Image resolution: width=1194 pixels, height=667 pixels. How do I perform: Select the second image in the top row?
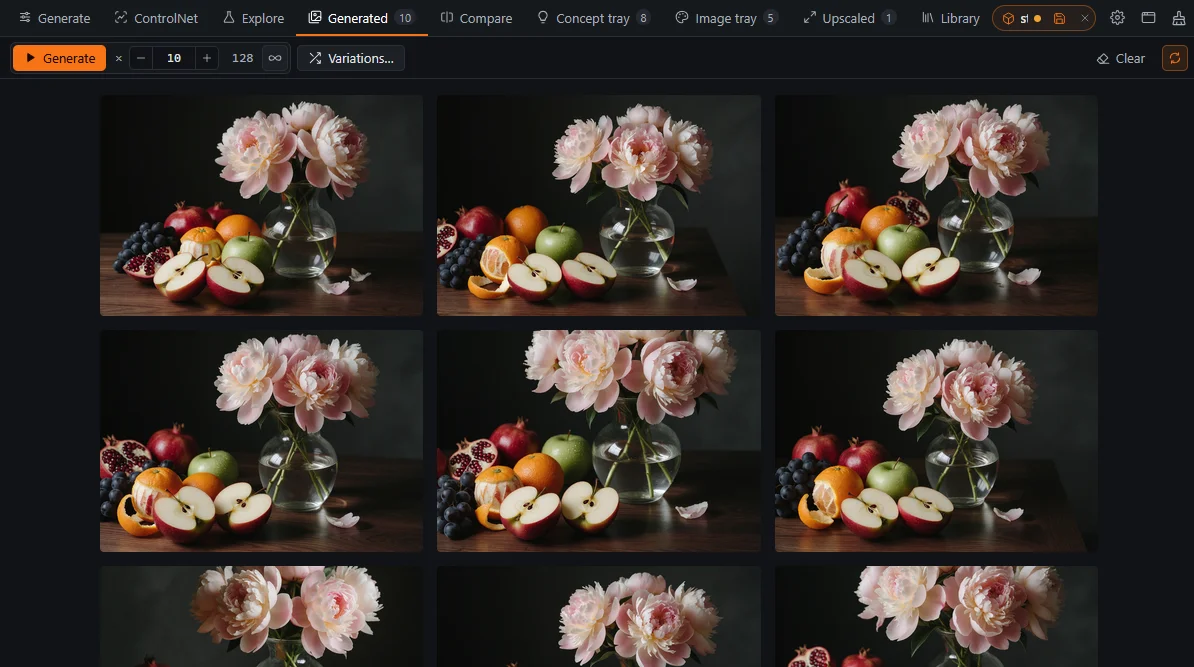[599, 205]
